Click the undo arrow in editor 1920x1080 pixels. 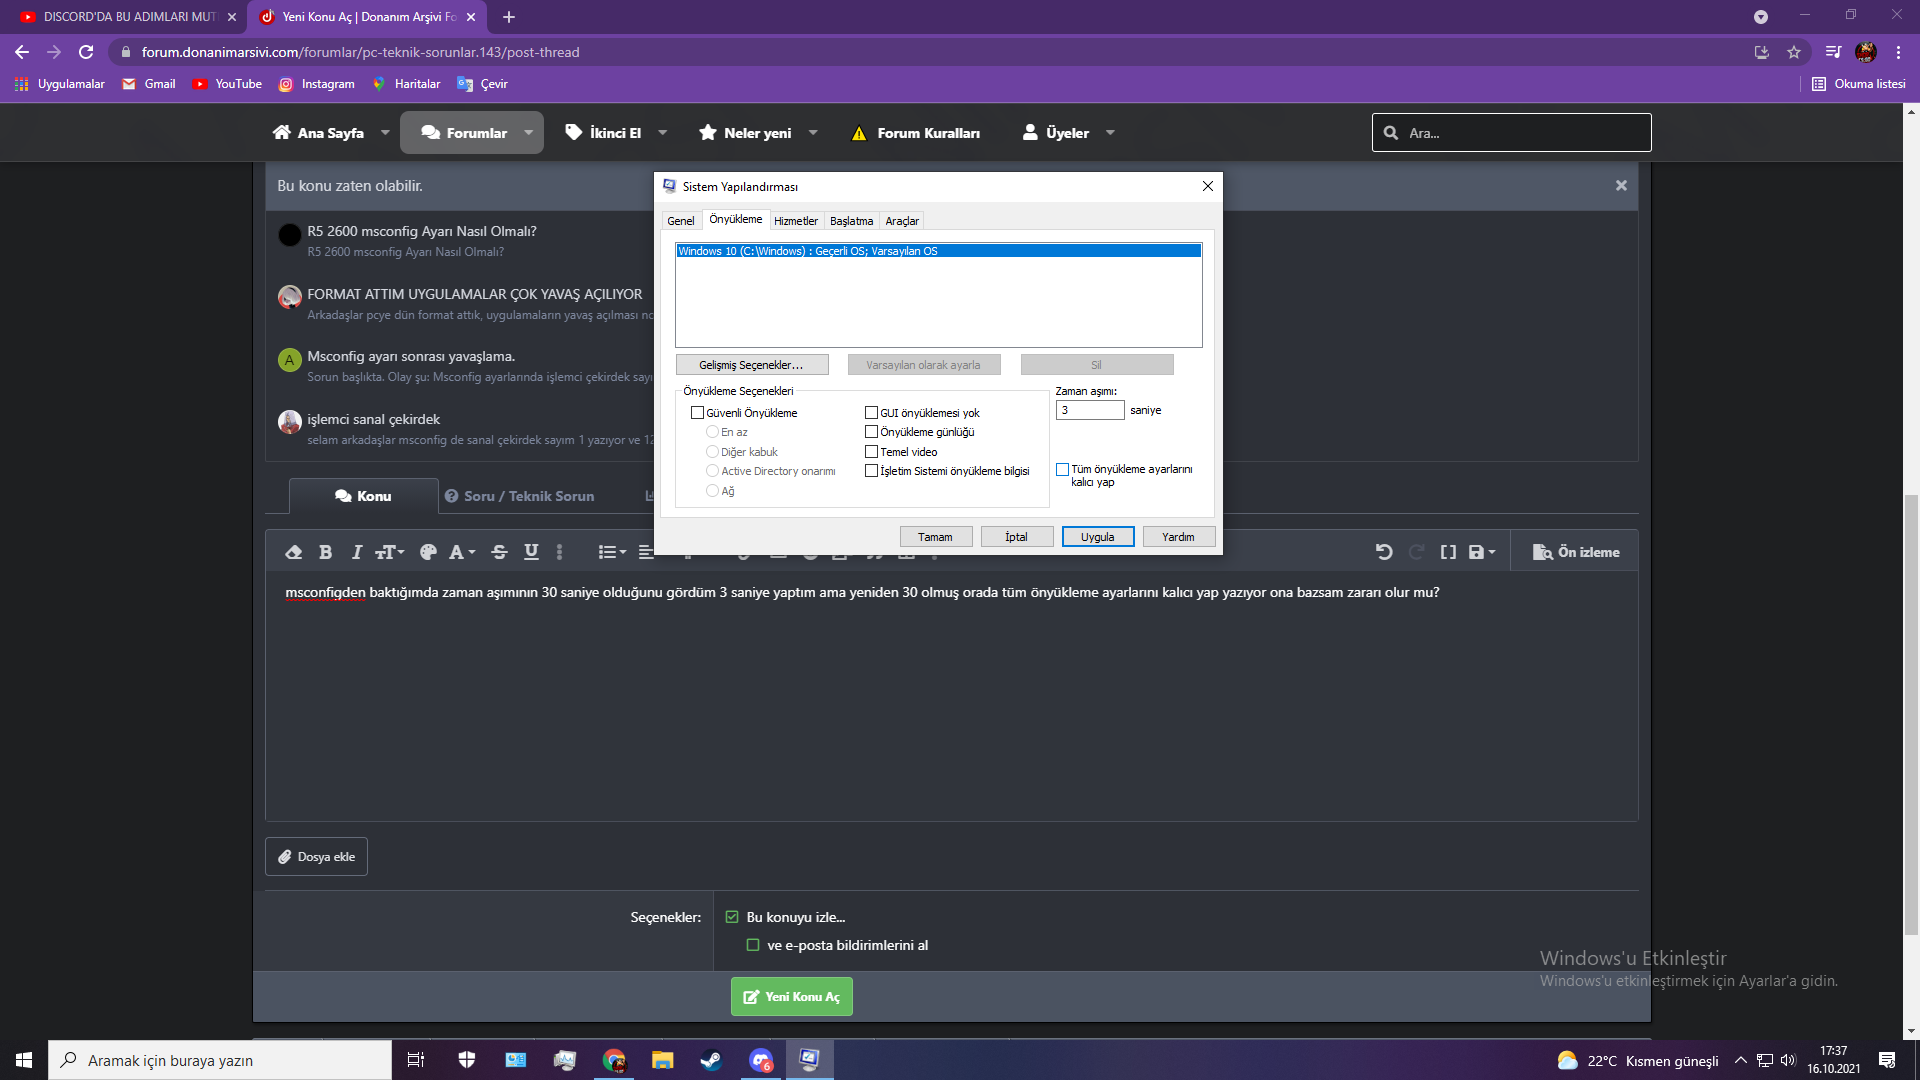point(1384,552)
